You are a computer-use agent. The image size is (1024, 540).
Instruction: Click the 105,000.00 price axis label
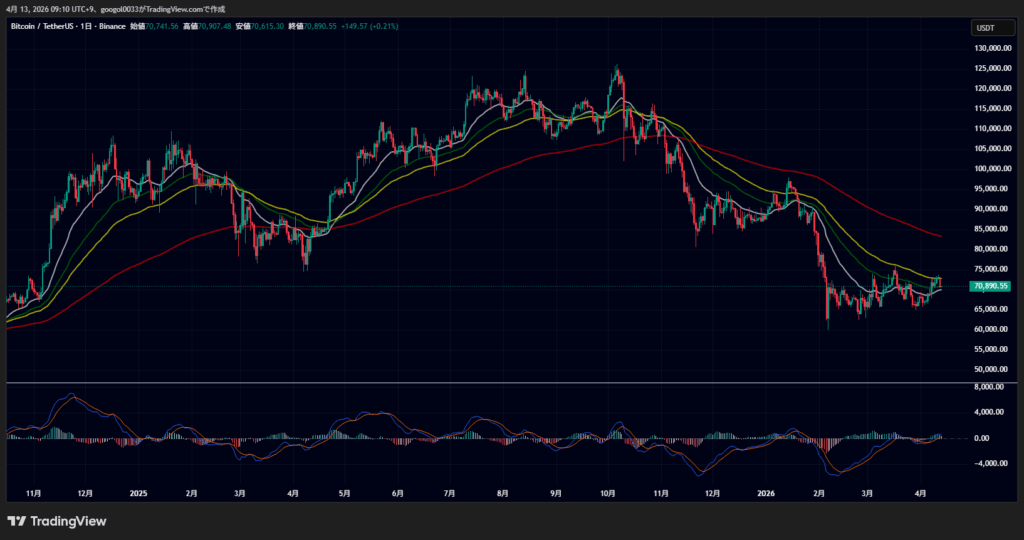992,148
